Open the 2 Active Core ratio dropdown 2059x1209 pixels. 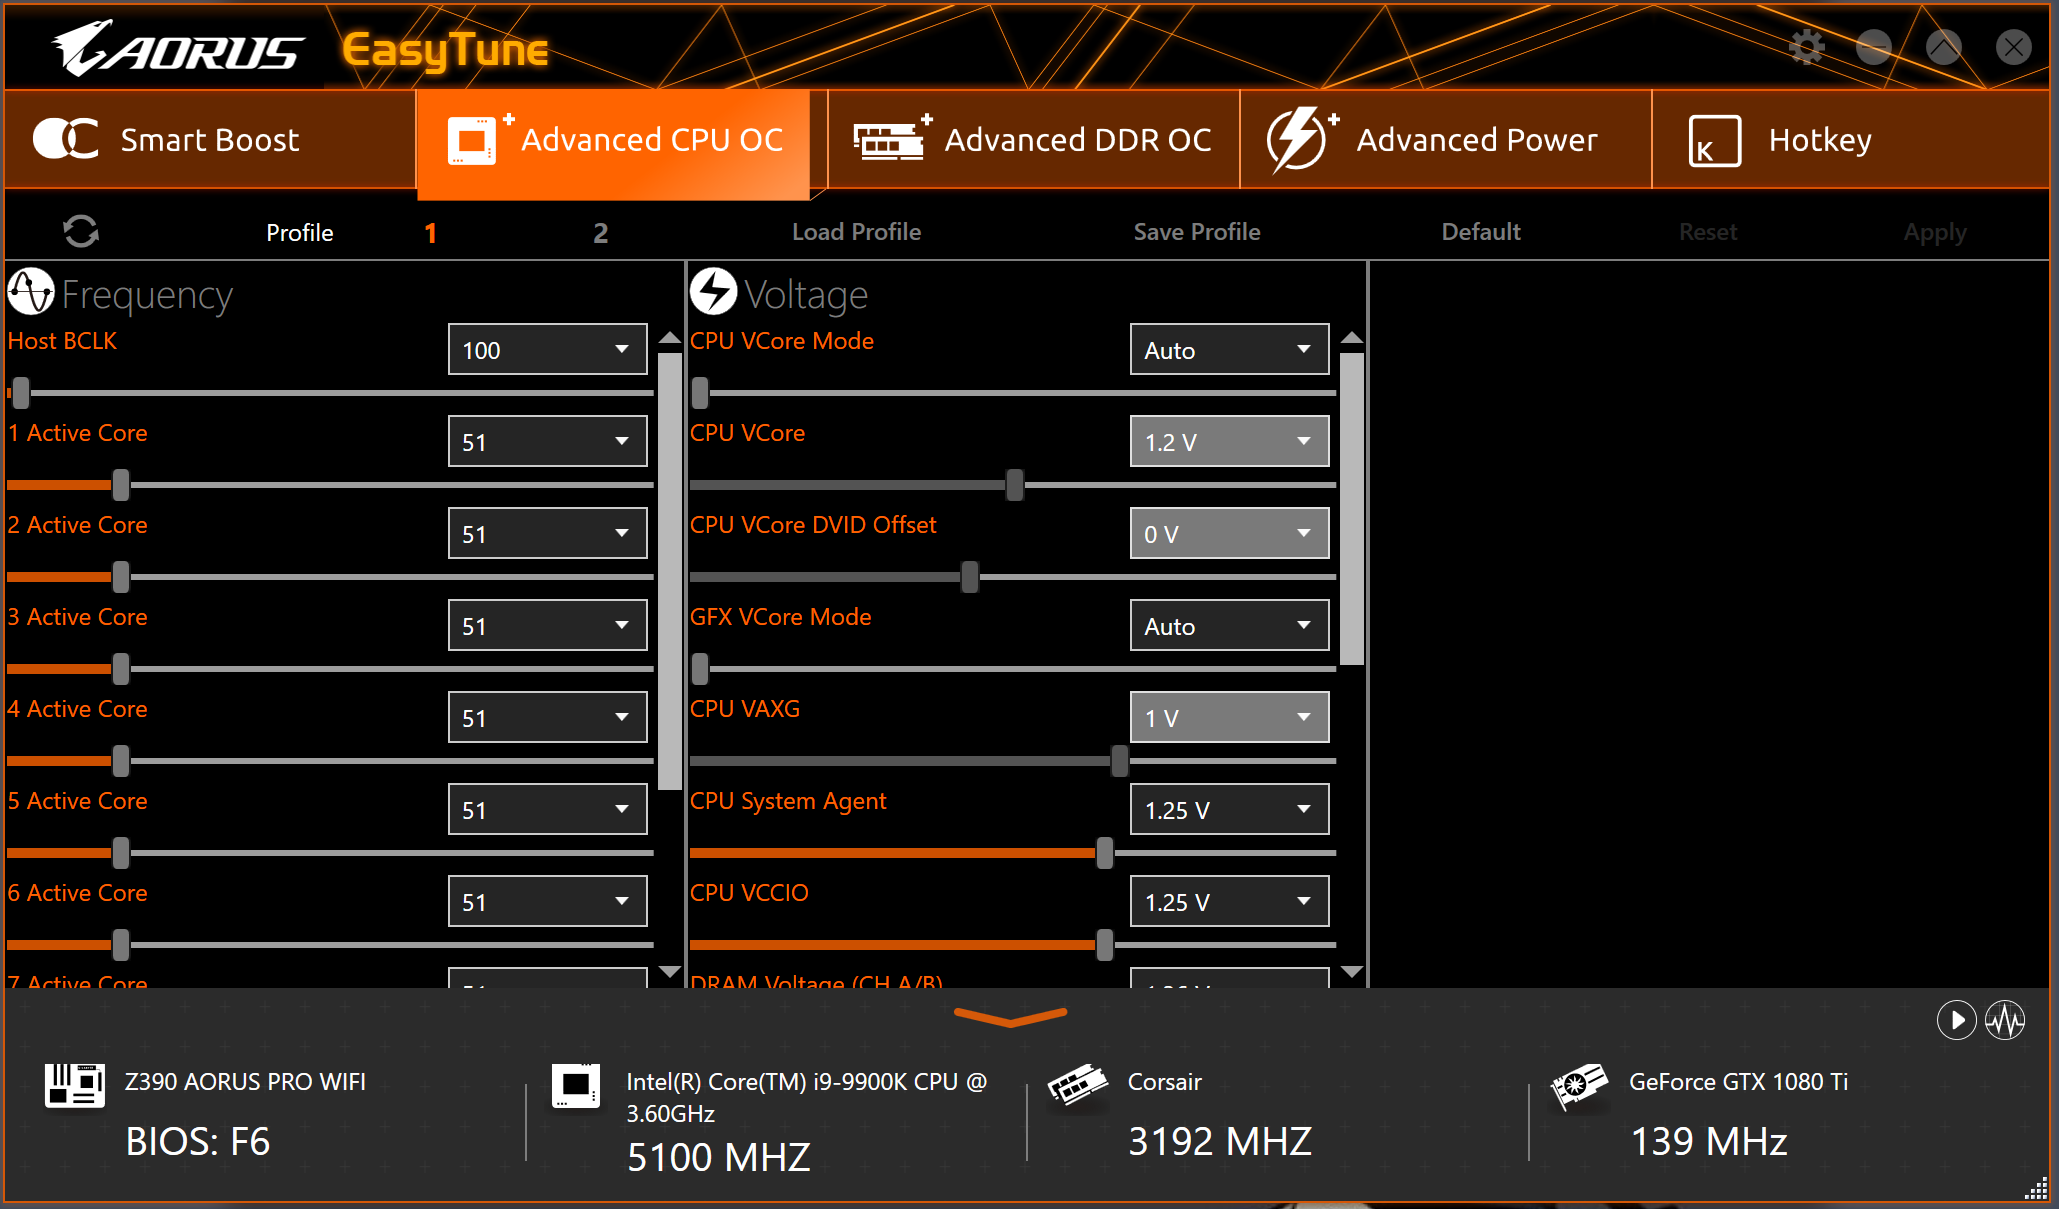point(548,533)
